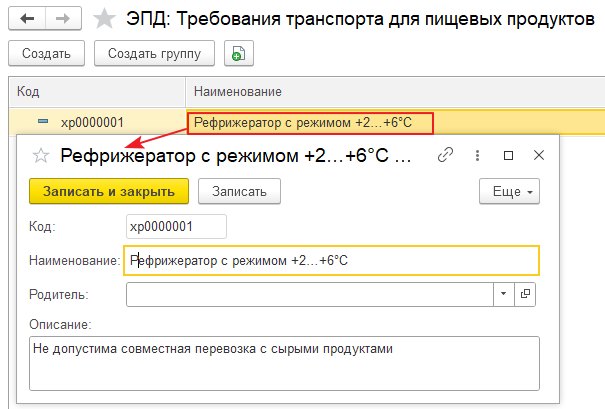Maximize the item dialog window
The width and height of the screenshot is (605, 409).
[509, 155]
